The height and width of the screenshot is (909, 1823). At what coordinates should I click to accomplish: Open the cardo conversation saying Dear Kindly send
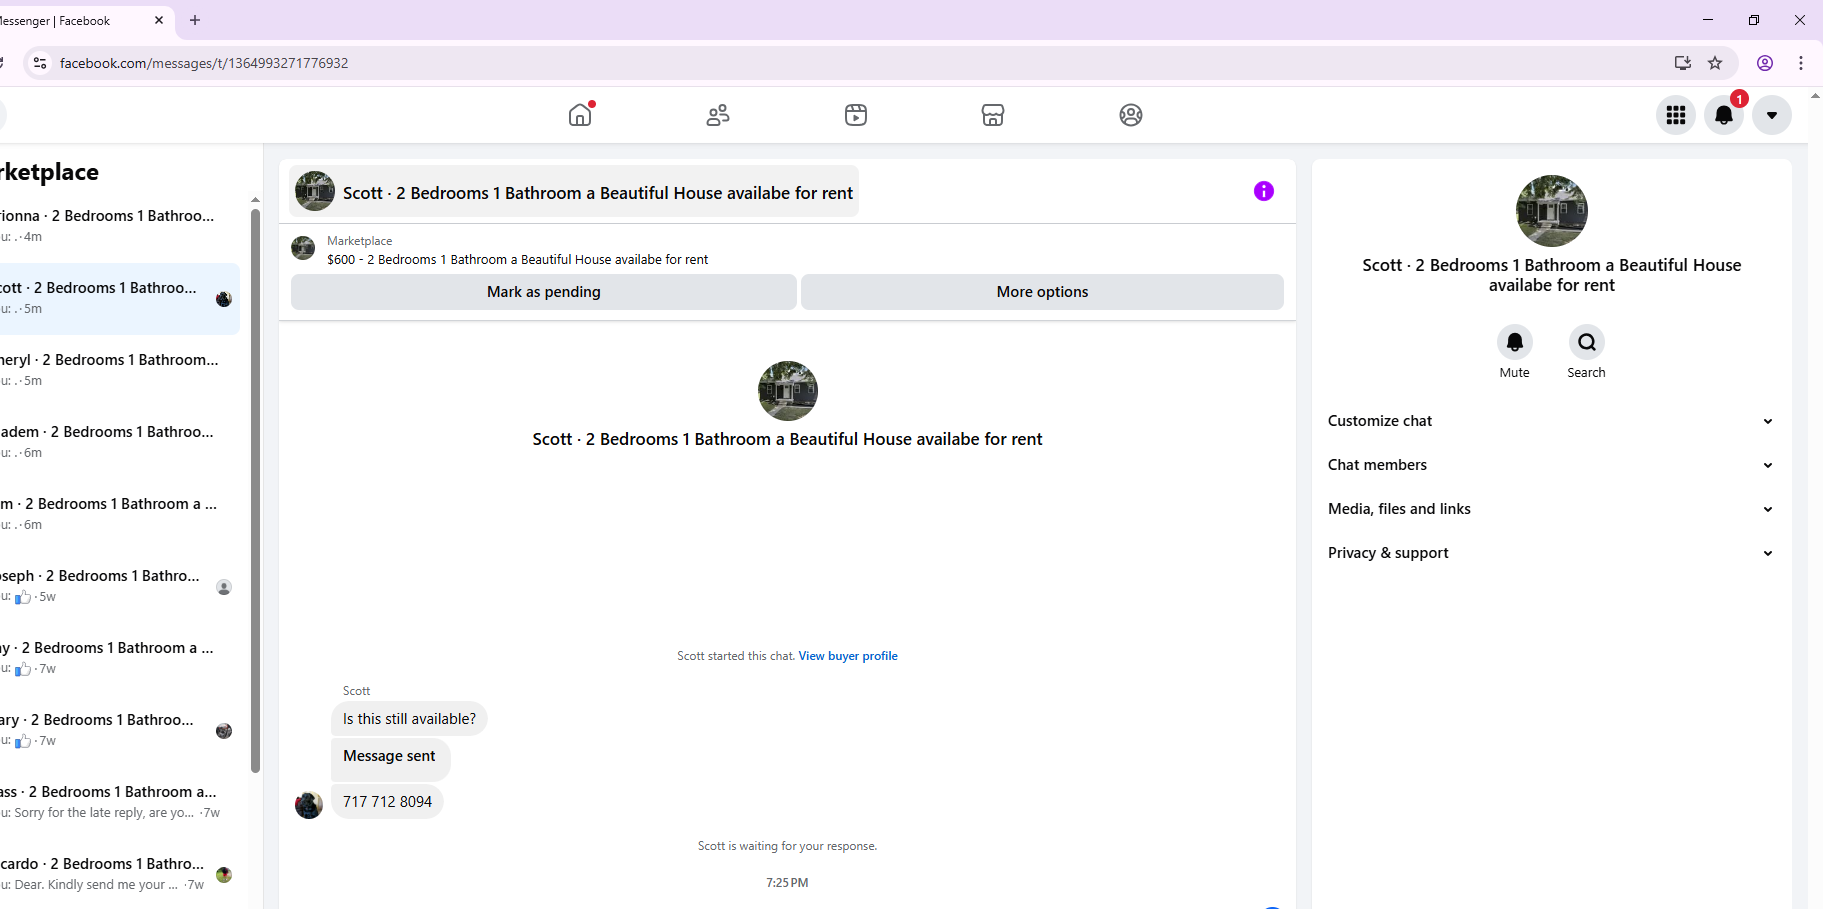pyautogui.click(x=120, y=875)
